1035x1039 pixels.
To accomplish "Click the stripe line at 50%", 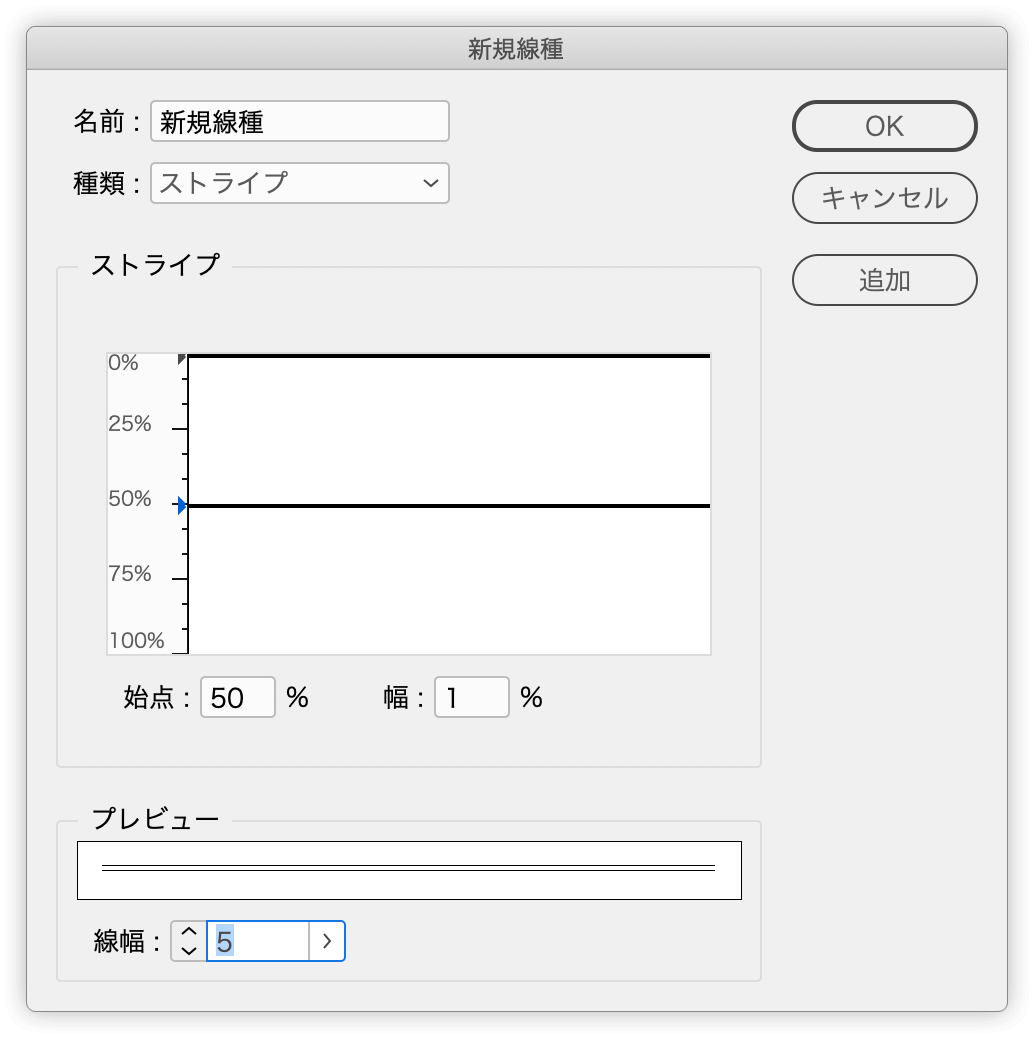I will [x=449, y=506].
